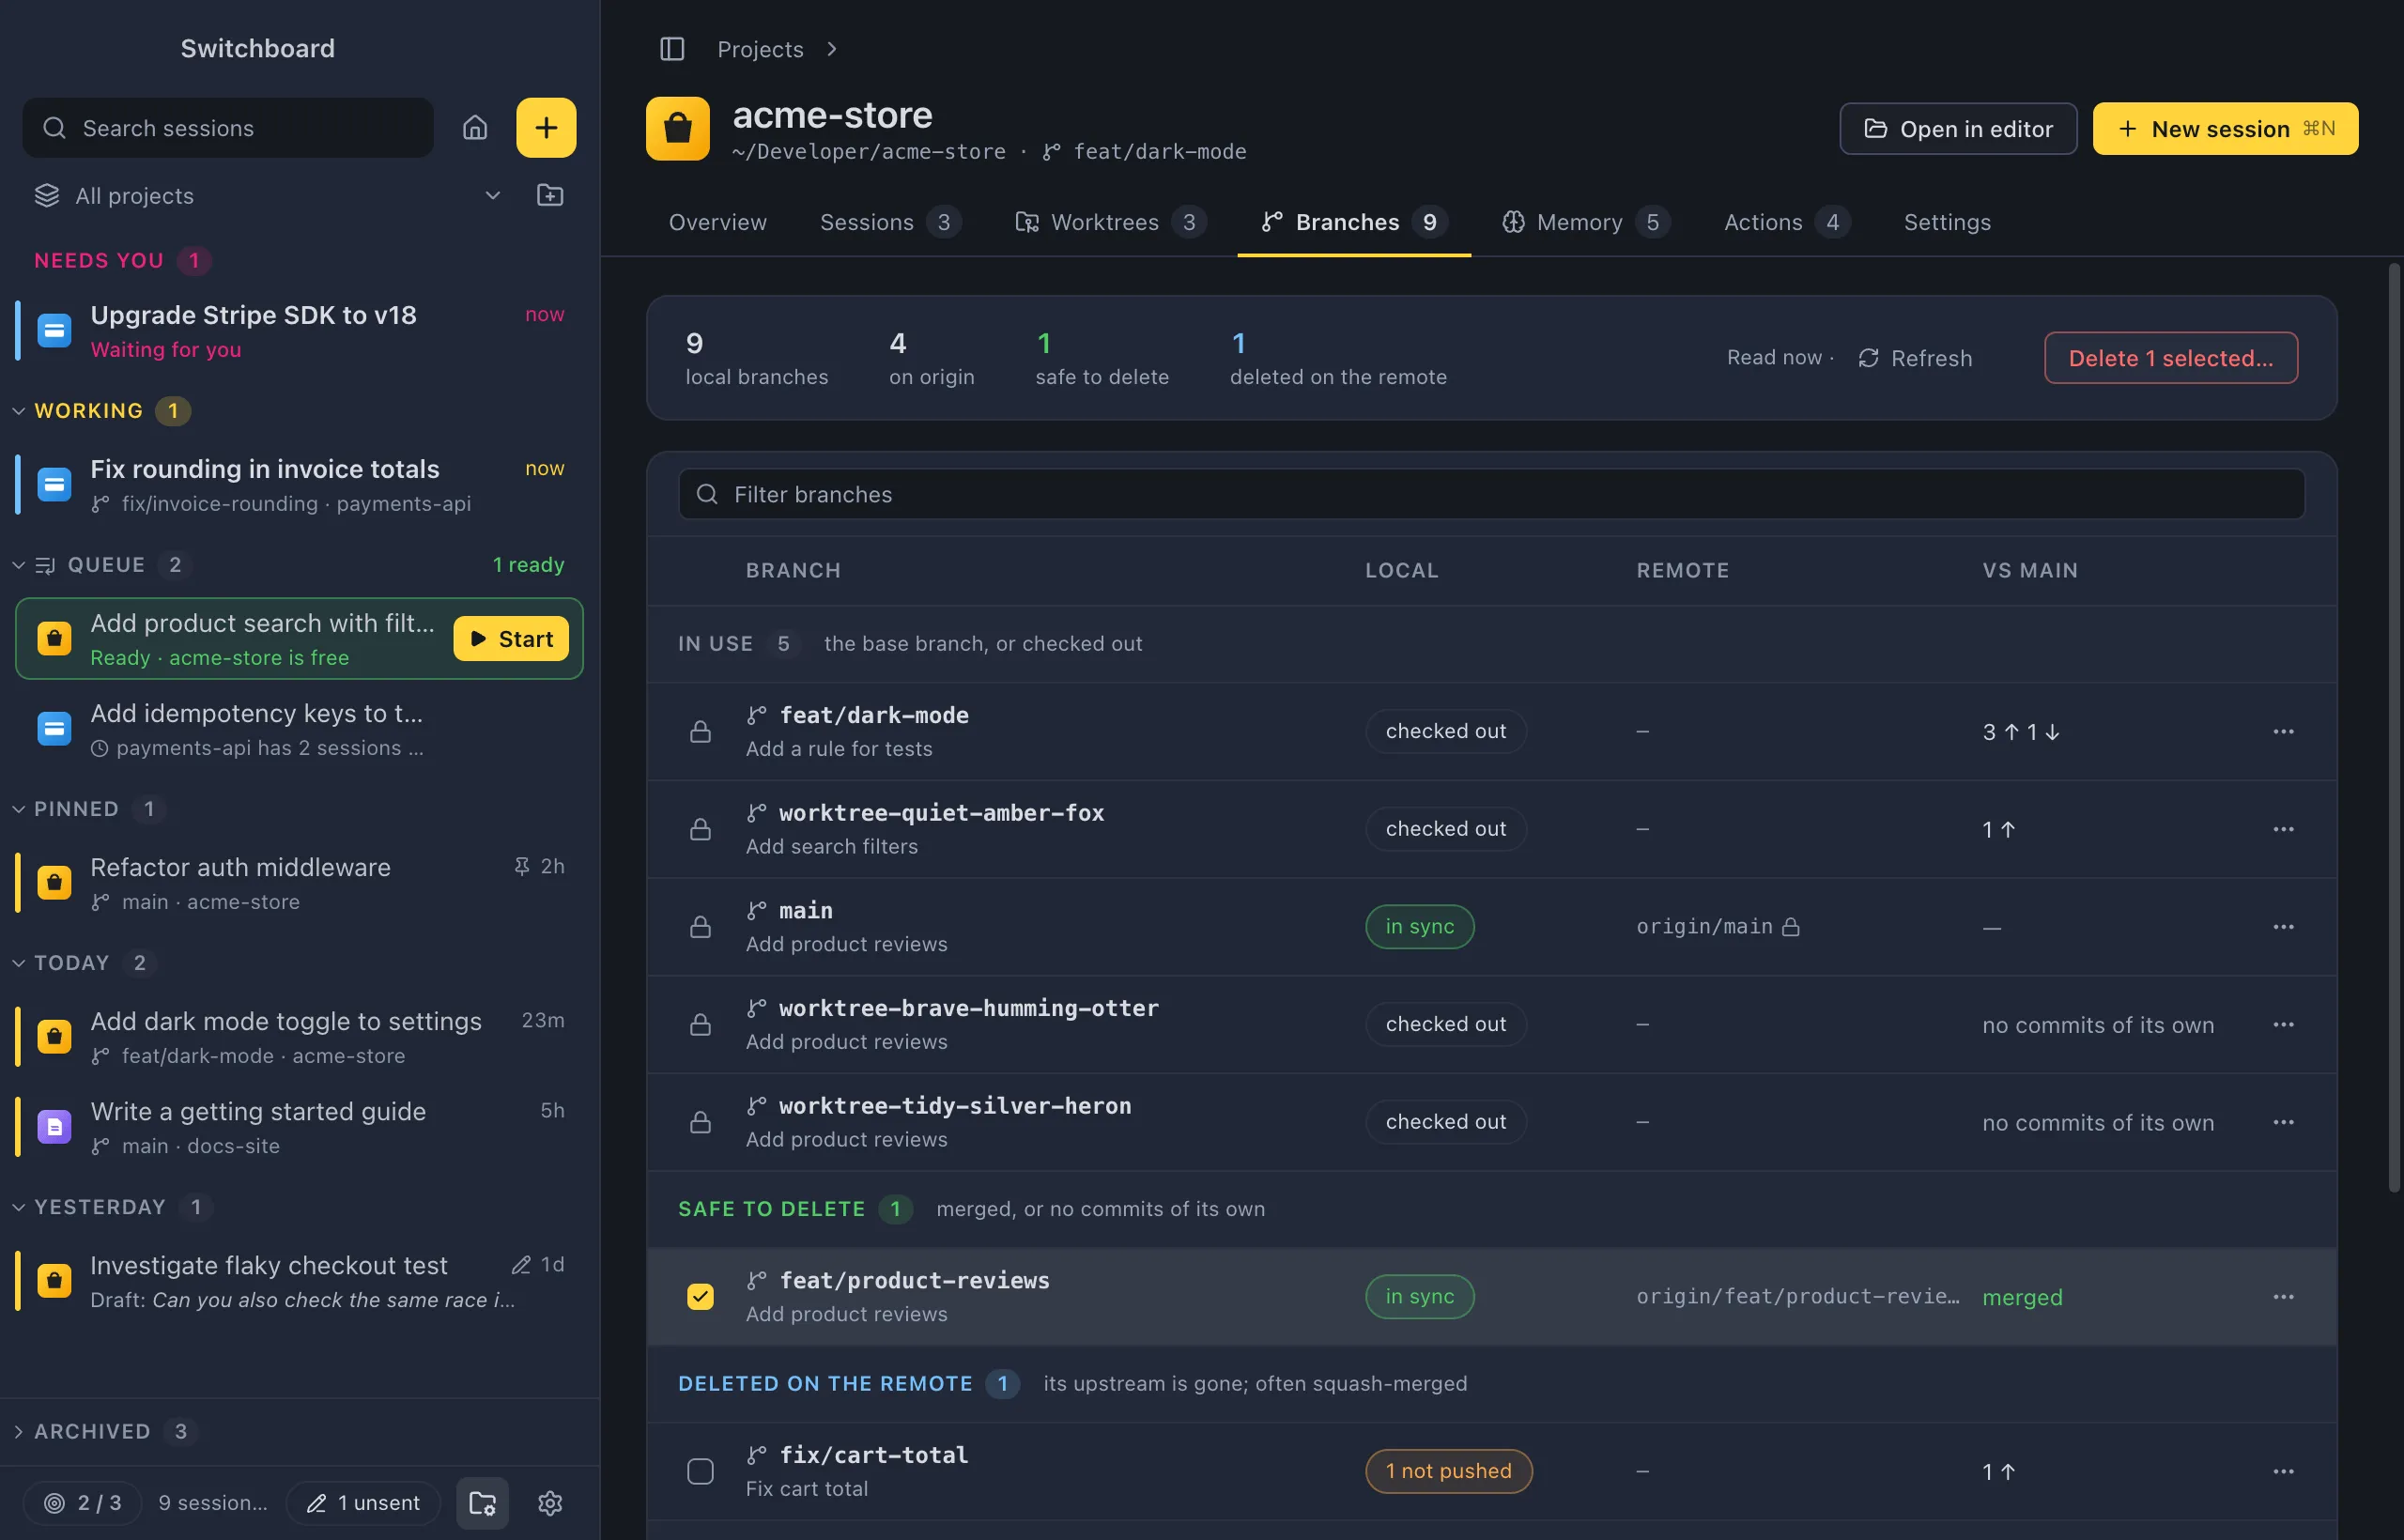Collapse the WORKING section

19,411
